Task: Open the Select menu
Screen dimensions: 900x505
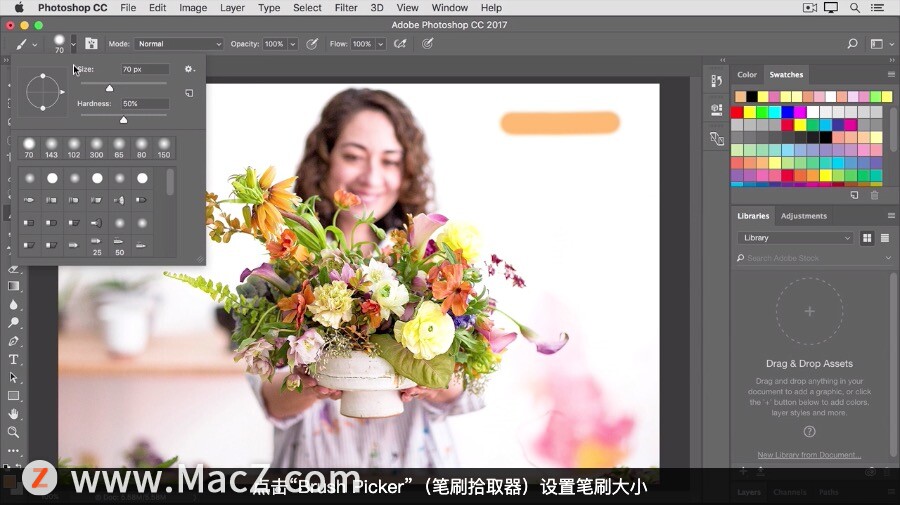Action: pos(307,8)
